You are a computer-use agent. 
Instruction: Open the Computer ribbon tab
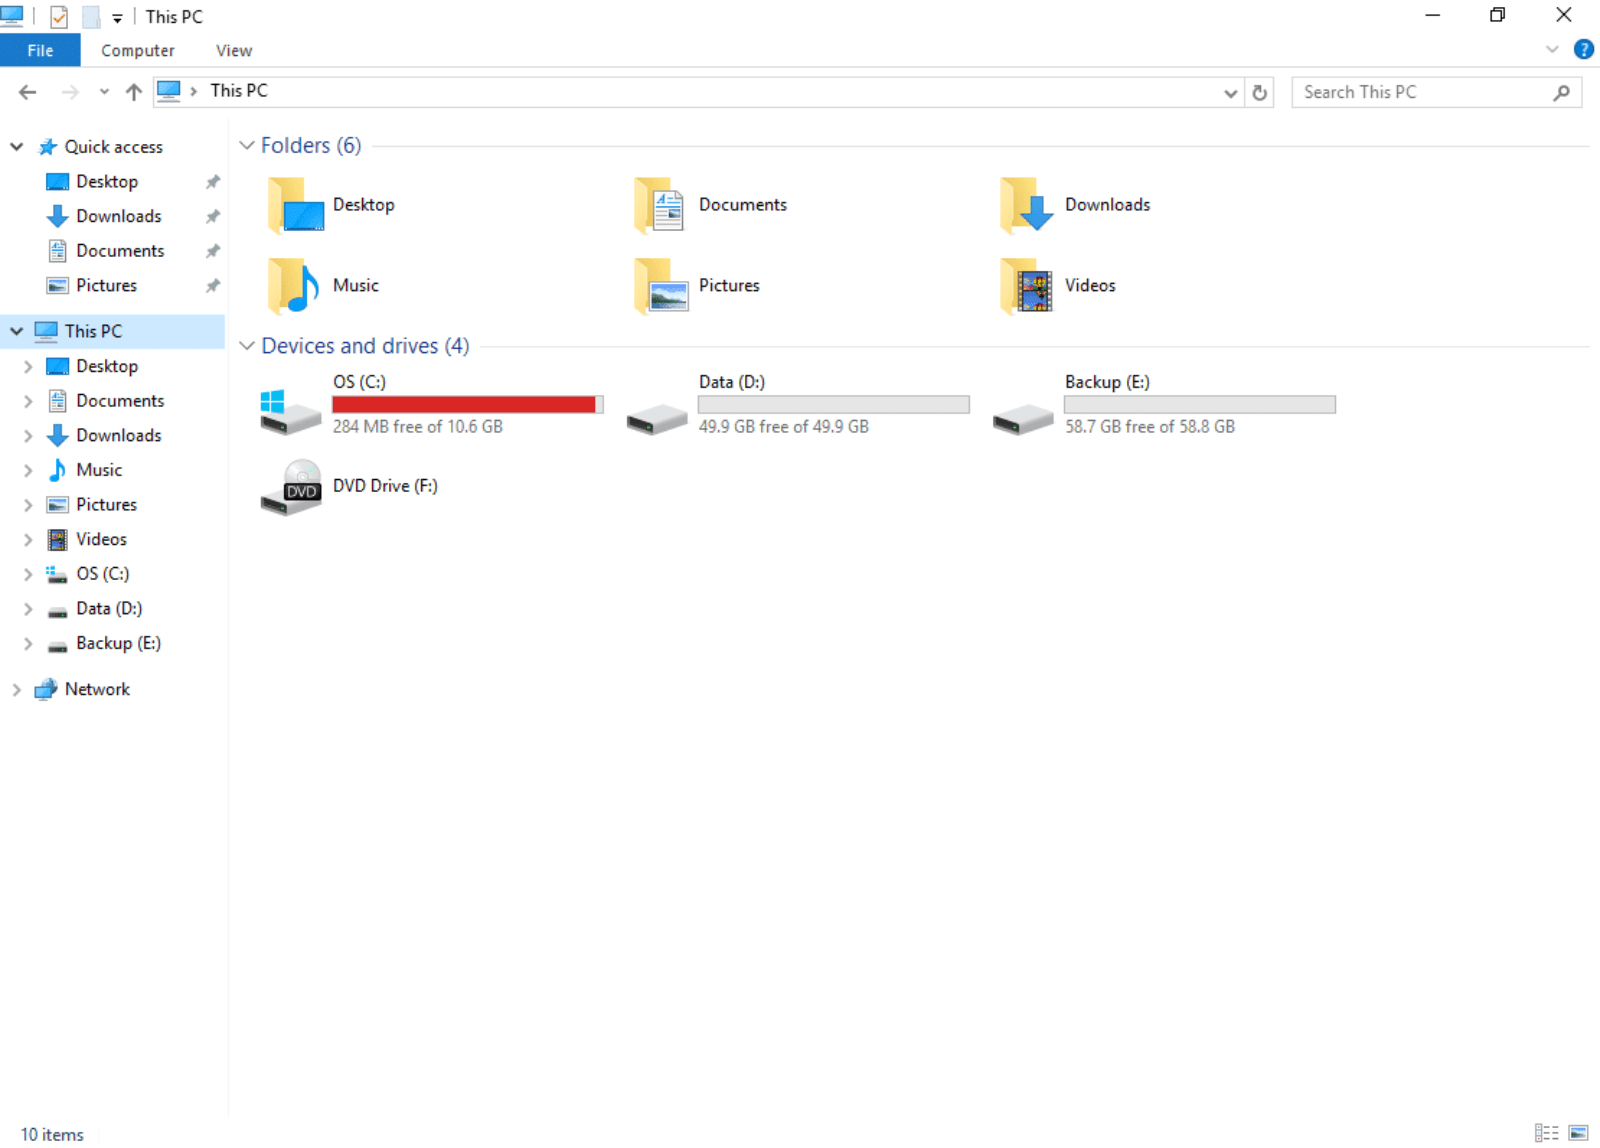coord(137,51)
